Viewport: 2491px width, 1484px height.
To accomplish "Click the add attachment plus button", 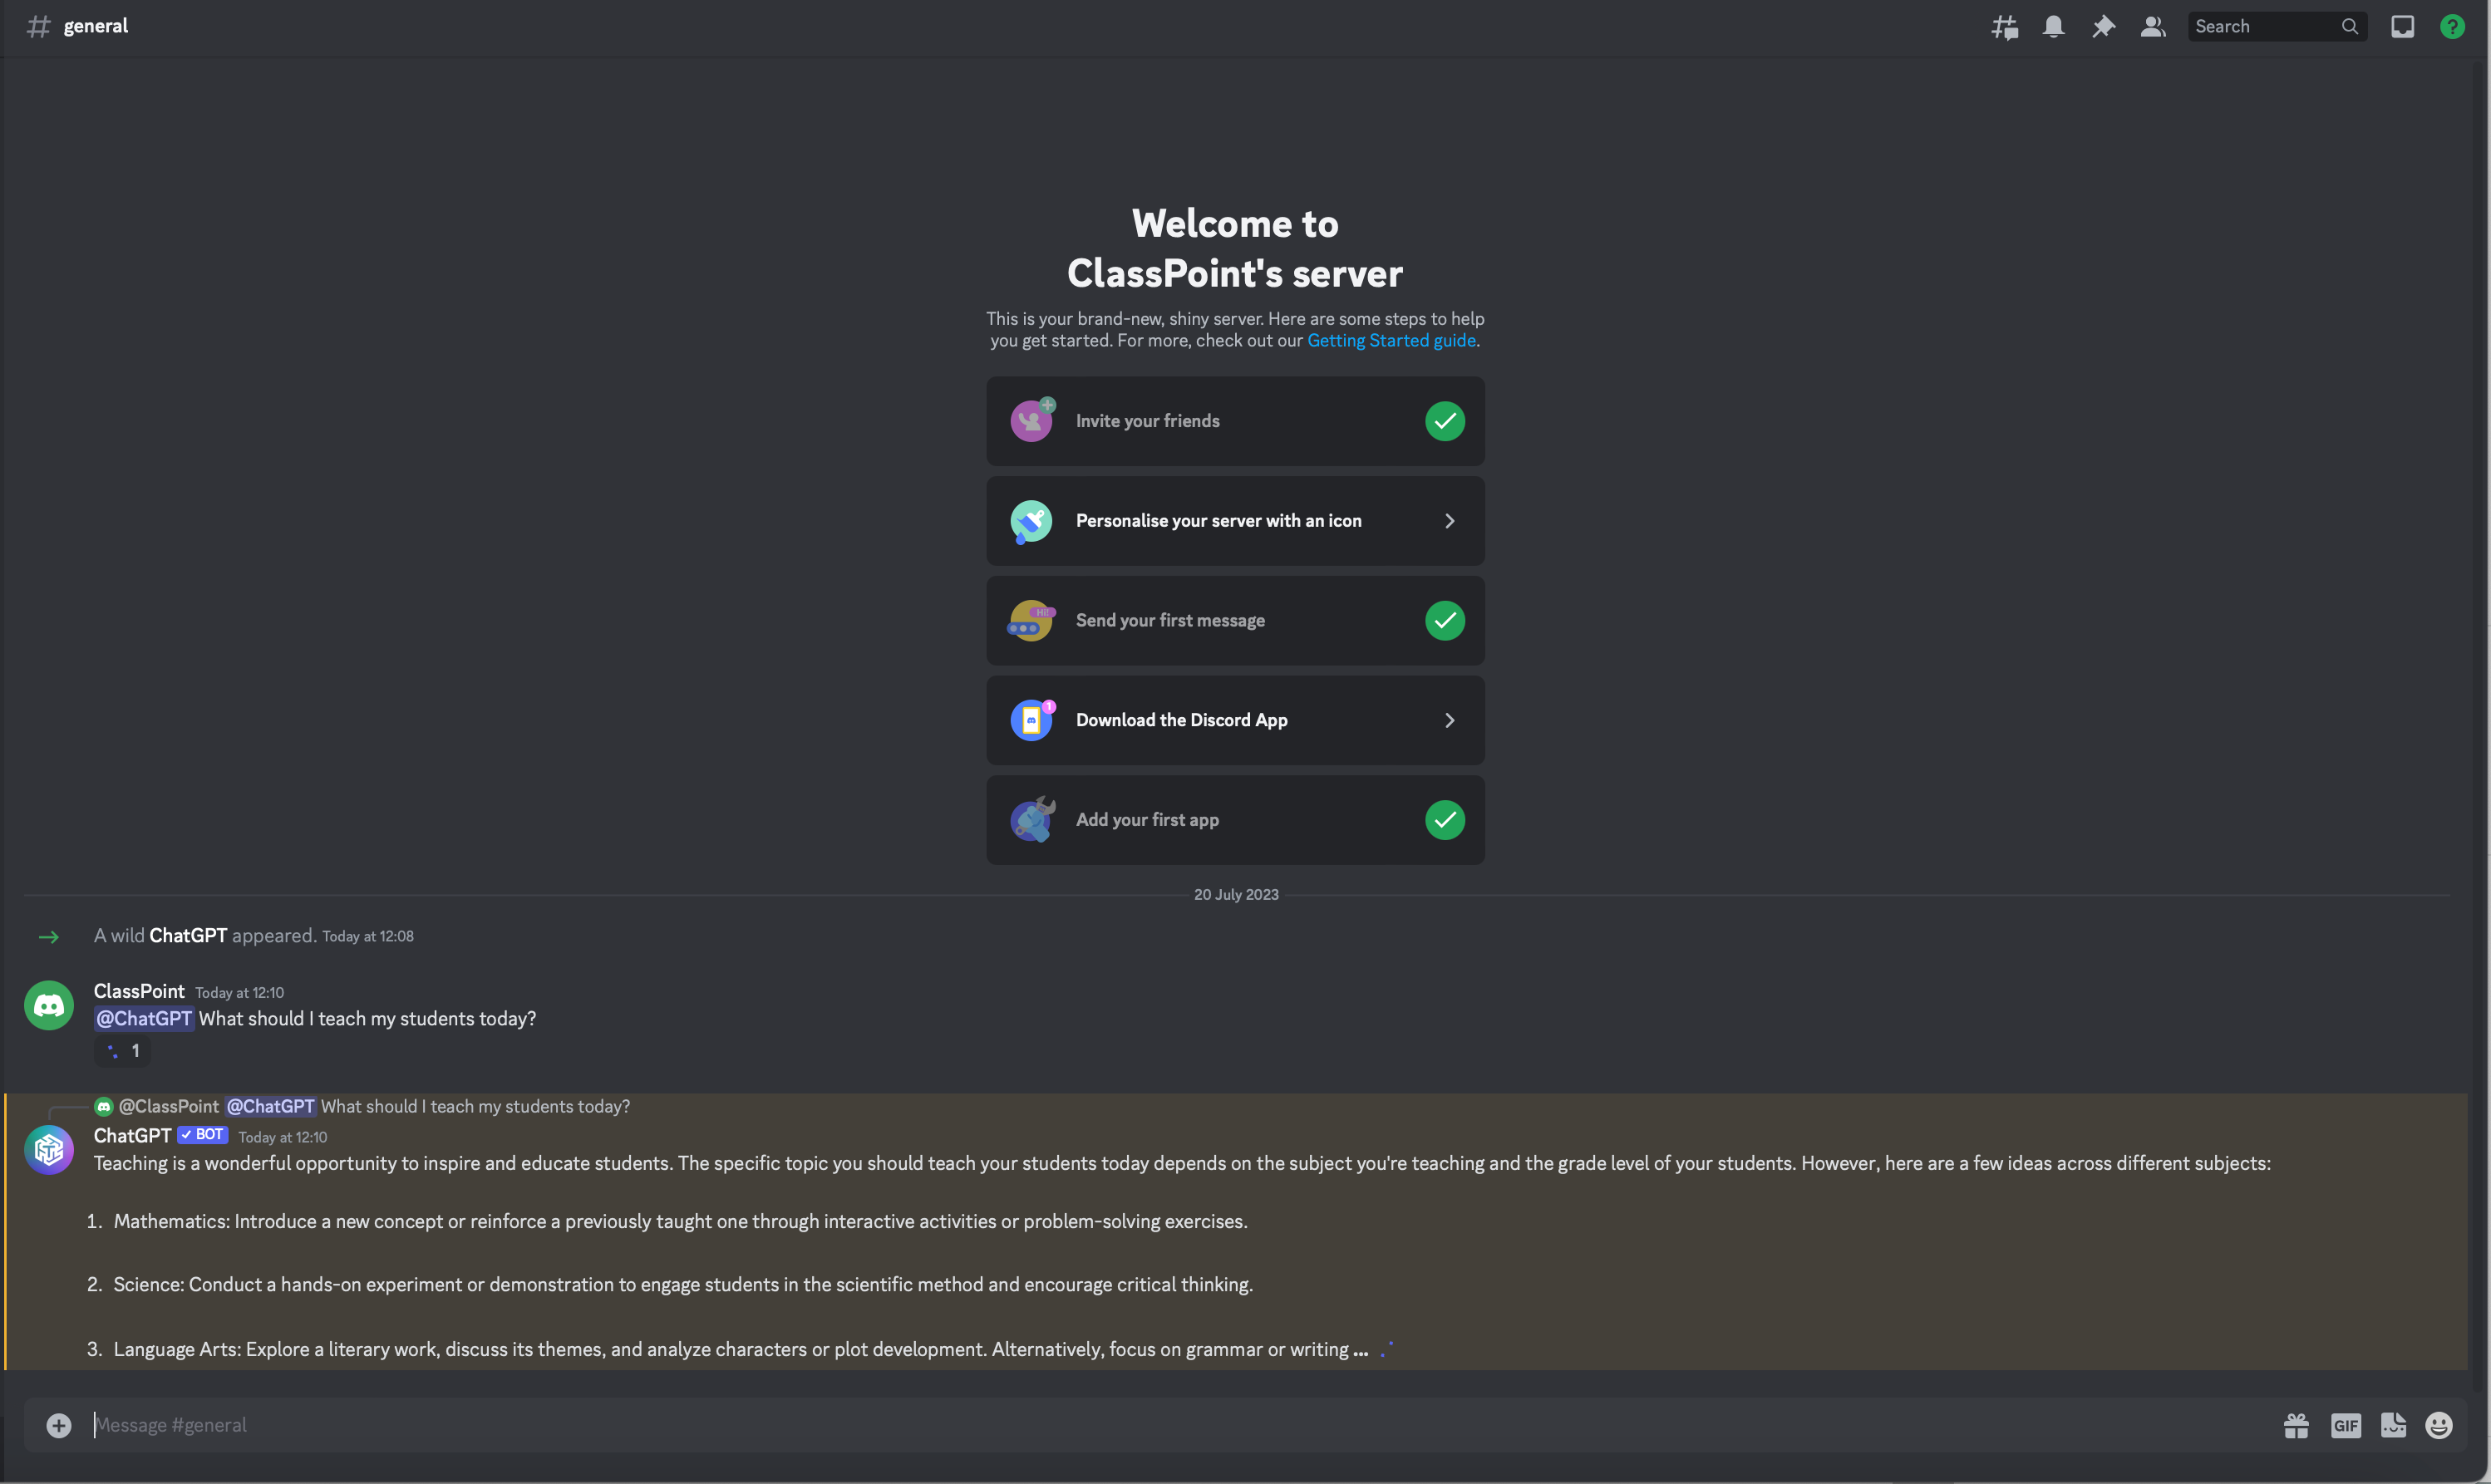I will (58, 1426).
